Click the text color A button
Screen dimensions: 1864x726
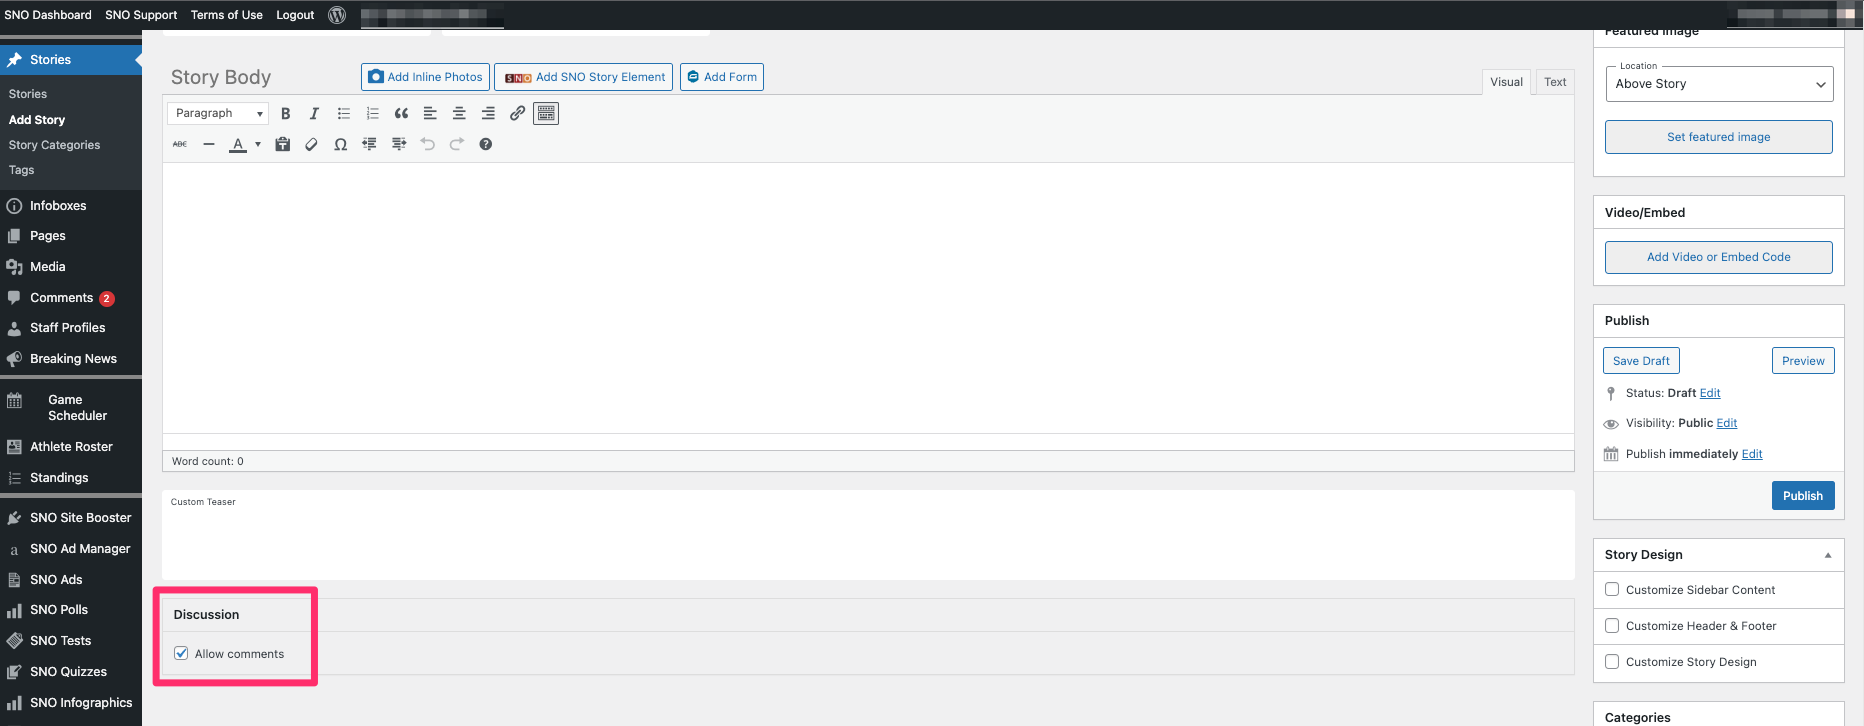tap(238, 144)
